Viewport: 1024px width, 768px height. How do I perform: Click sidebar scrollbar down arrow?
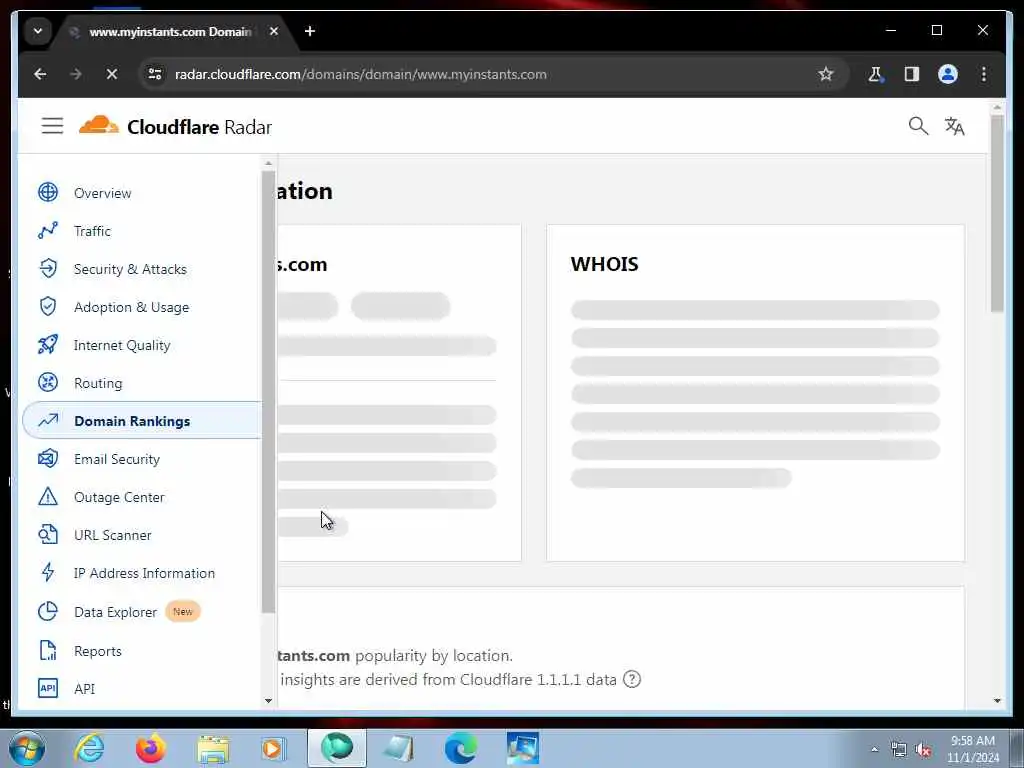pos(268,701)
